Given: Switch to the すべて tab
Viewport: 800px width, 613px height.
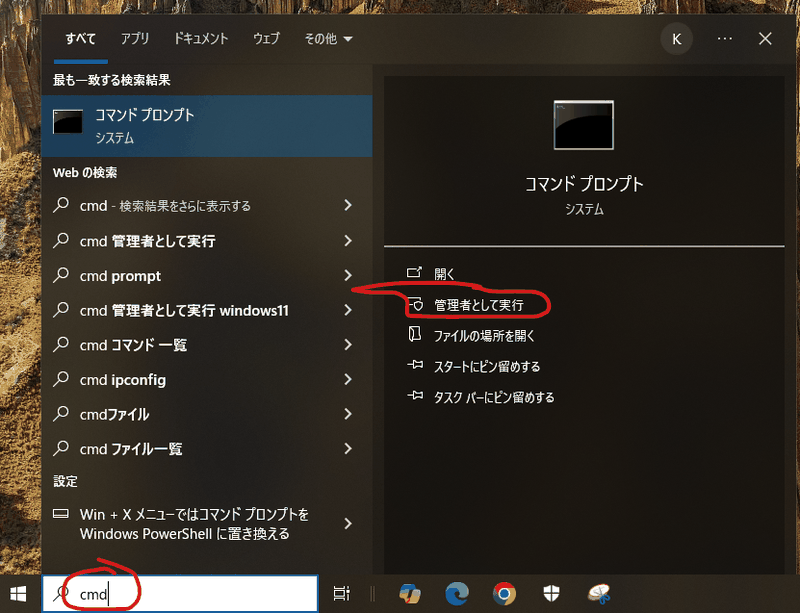Looking at the screenshot, I should 80,39.
